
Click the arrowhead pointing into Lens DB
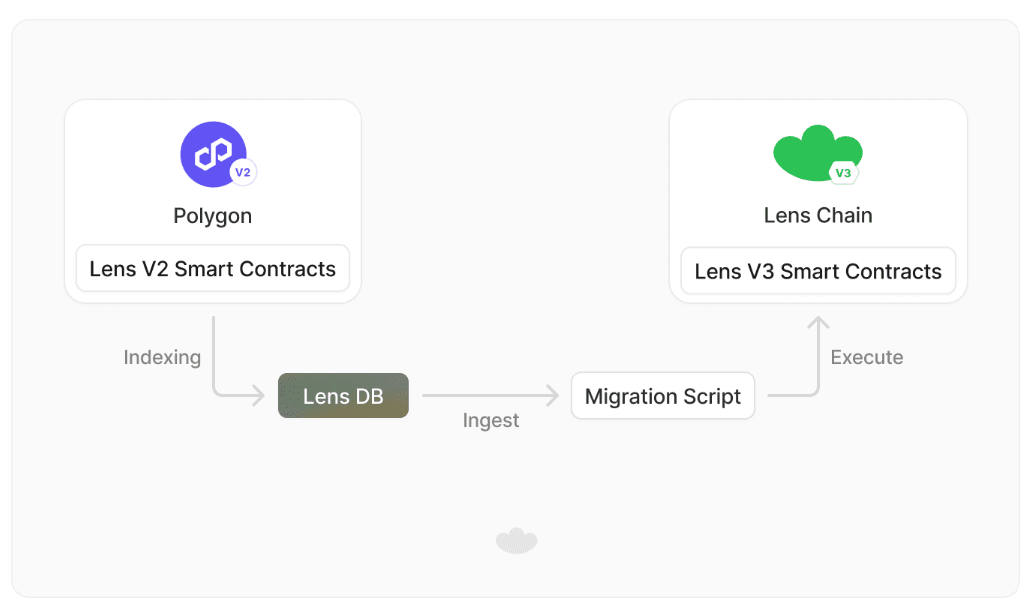(258, 395)
